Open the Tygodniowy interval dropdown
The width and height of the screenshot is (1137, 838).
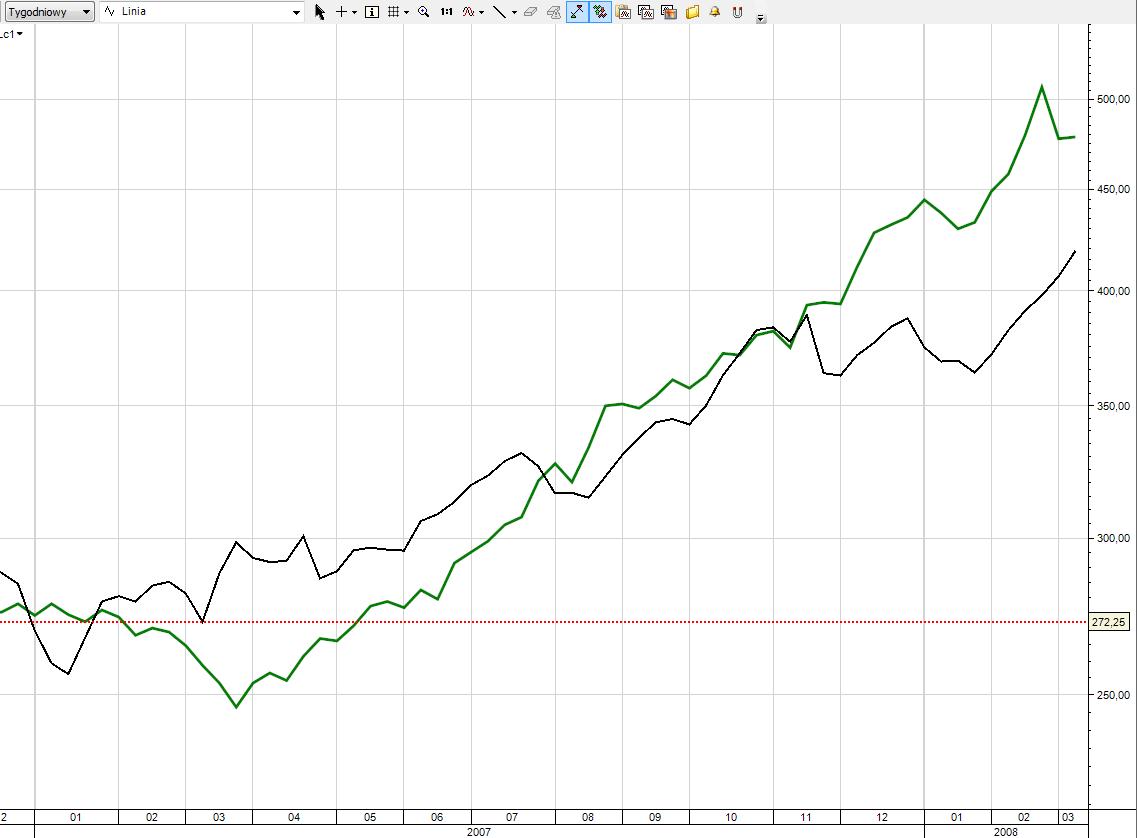(x=50, y=12)
